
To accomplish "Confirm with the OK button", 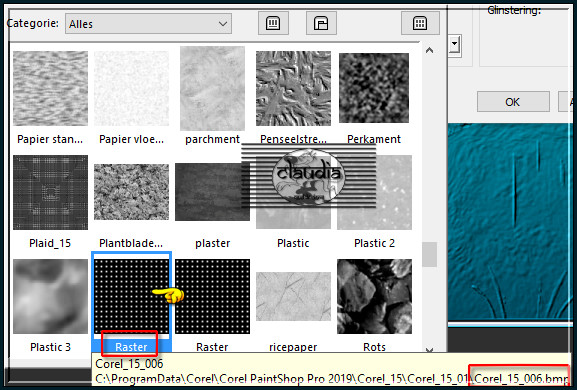I will (x=513, y=102).
